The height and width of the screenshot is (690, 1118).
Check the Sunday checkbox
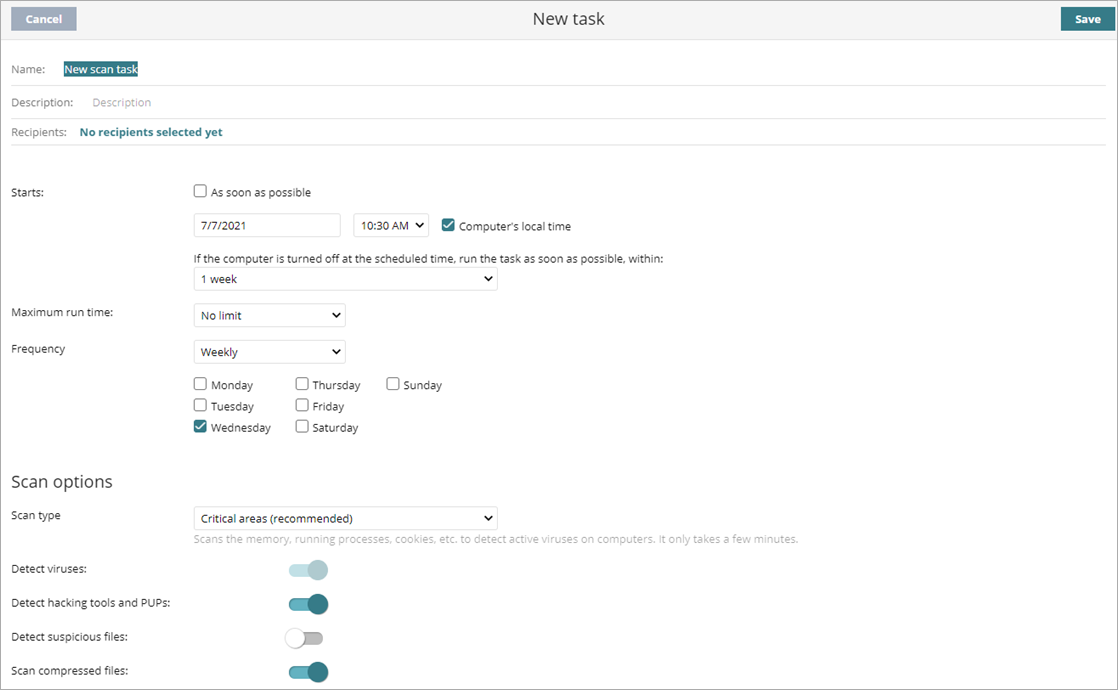pyautogui.click(x=393, y=384)
